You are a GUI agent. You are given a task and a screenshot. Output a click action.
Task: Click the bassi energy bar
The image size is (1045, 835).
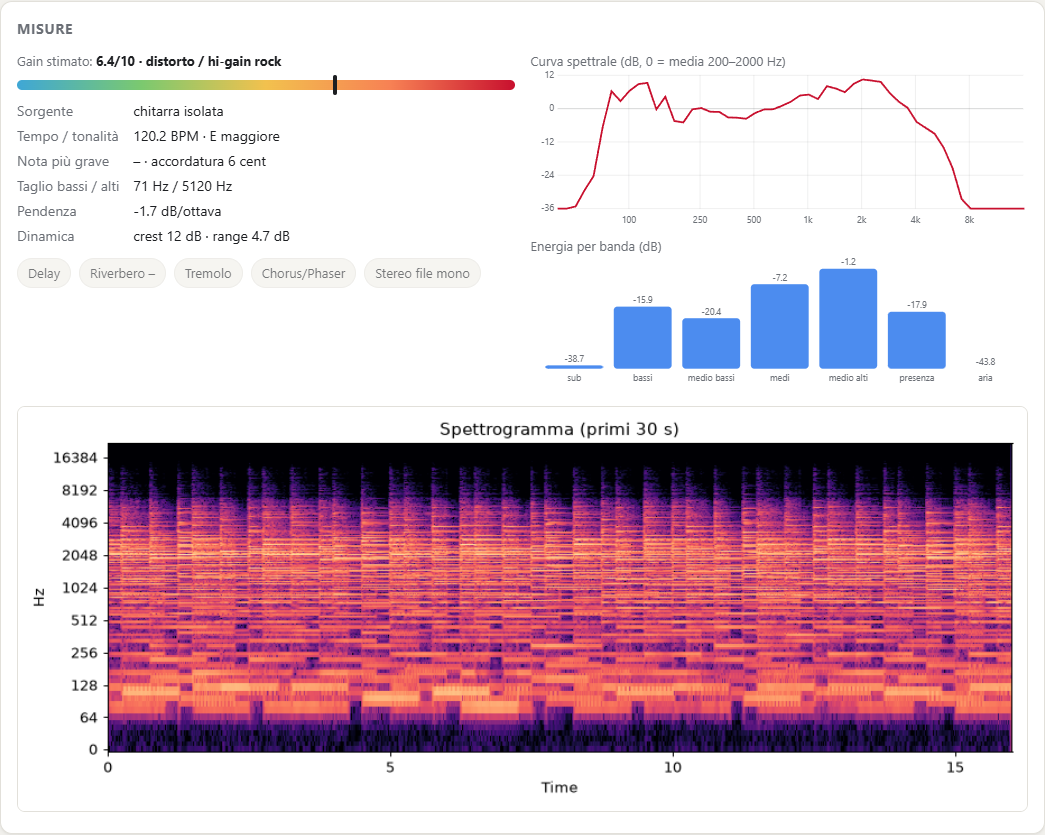click(642, 338)
